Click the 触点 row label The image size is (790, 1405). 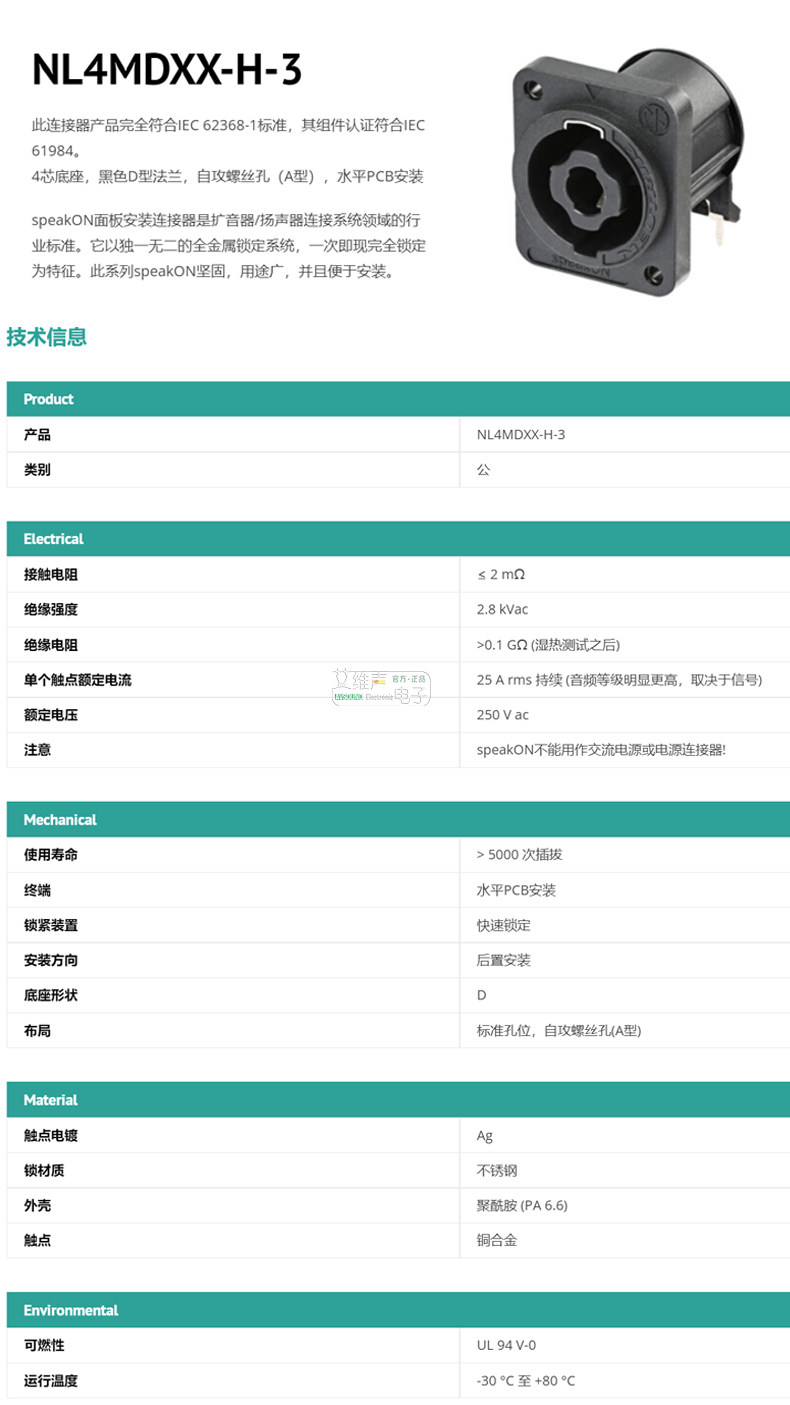[x=37, y=1240]
